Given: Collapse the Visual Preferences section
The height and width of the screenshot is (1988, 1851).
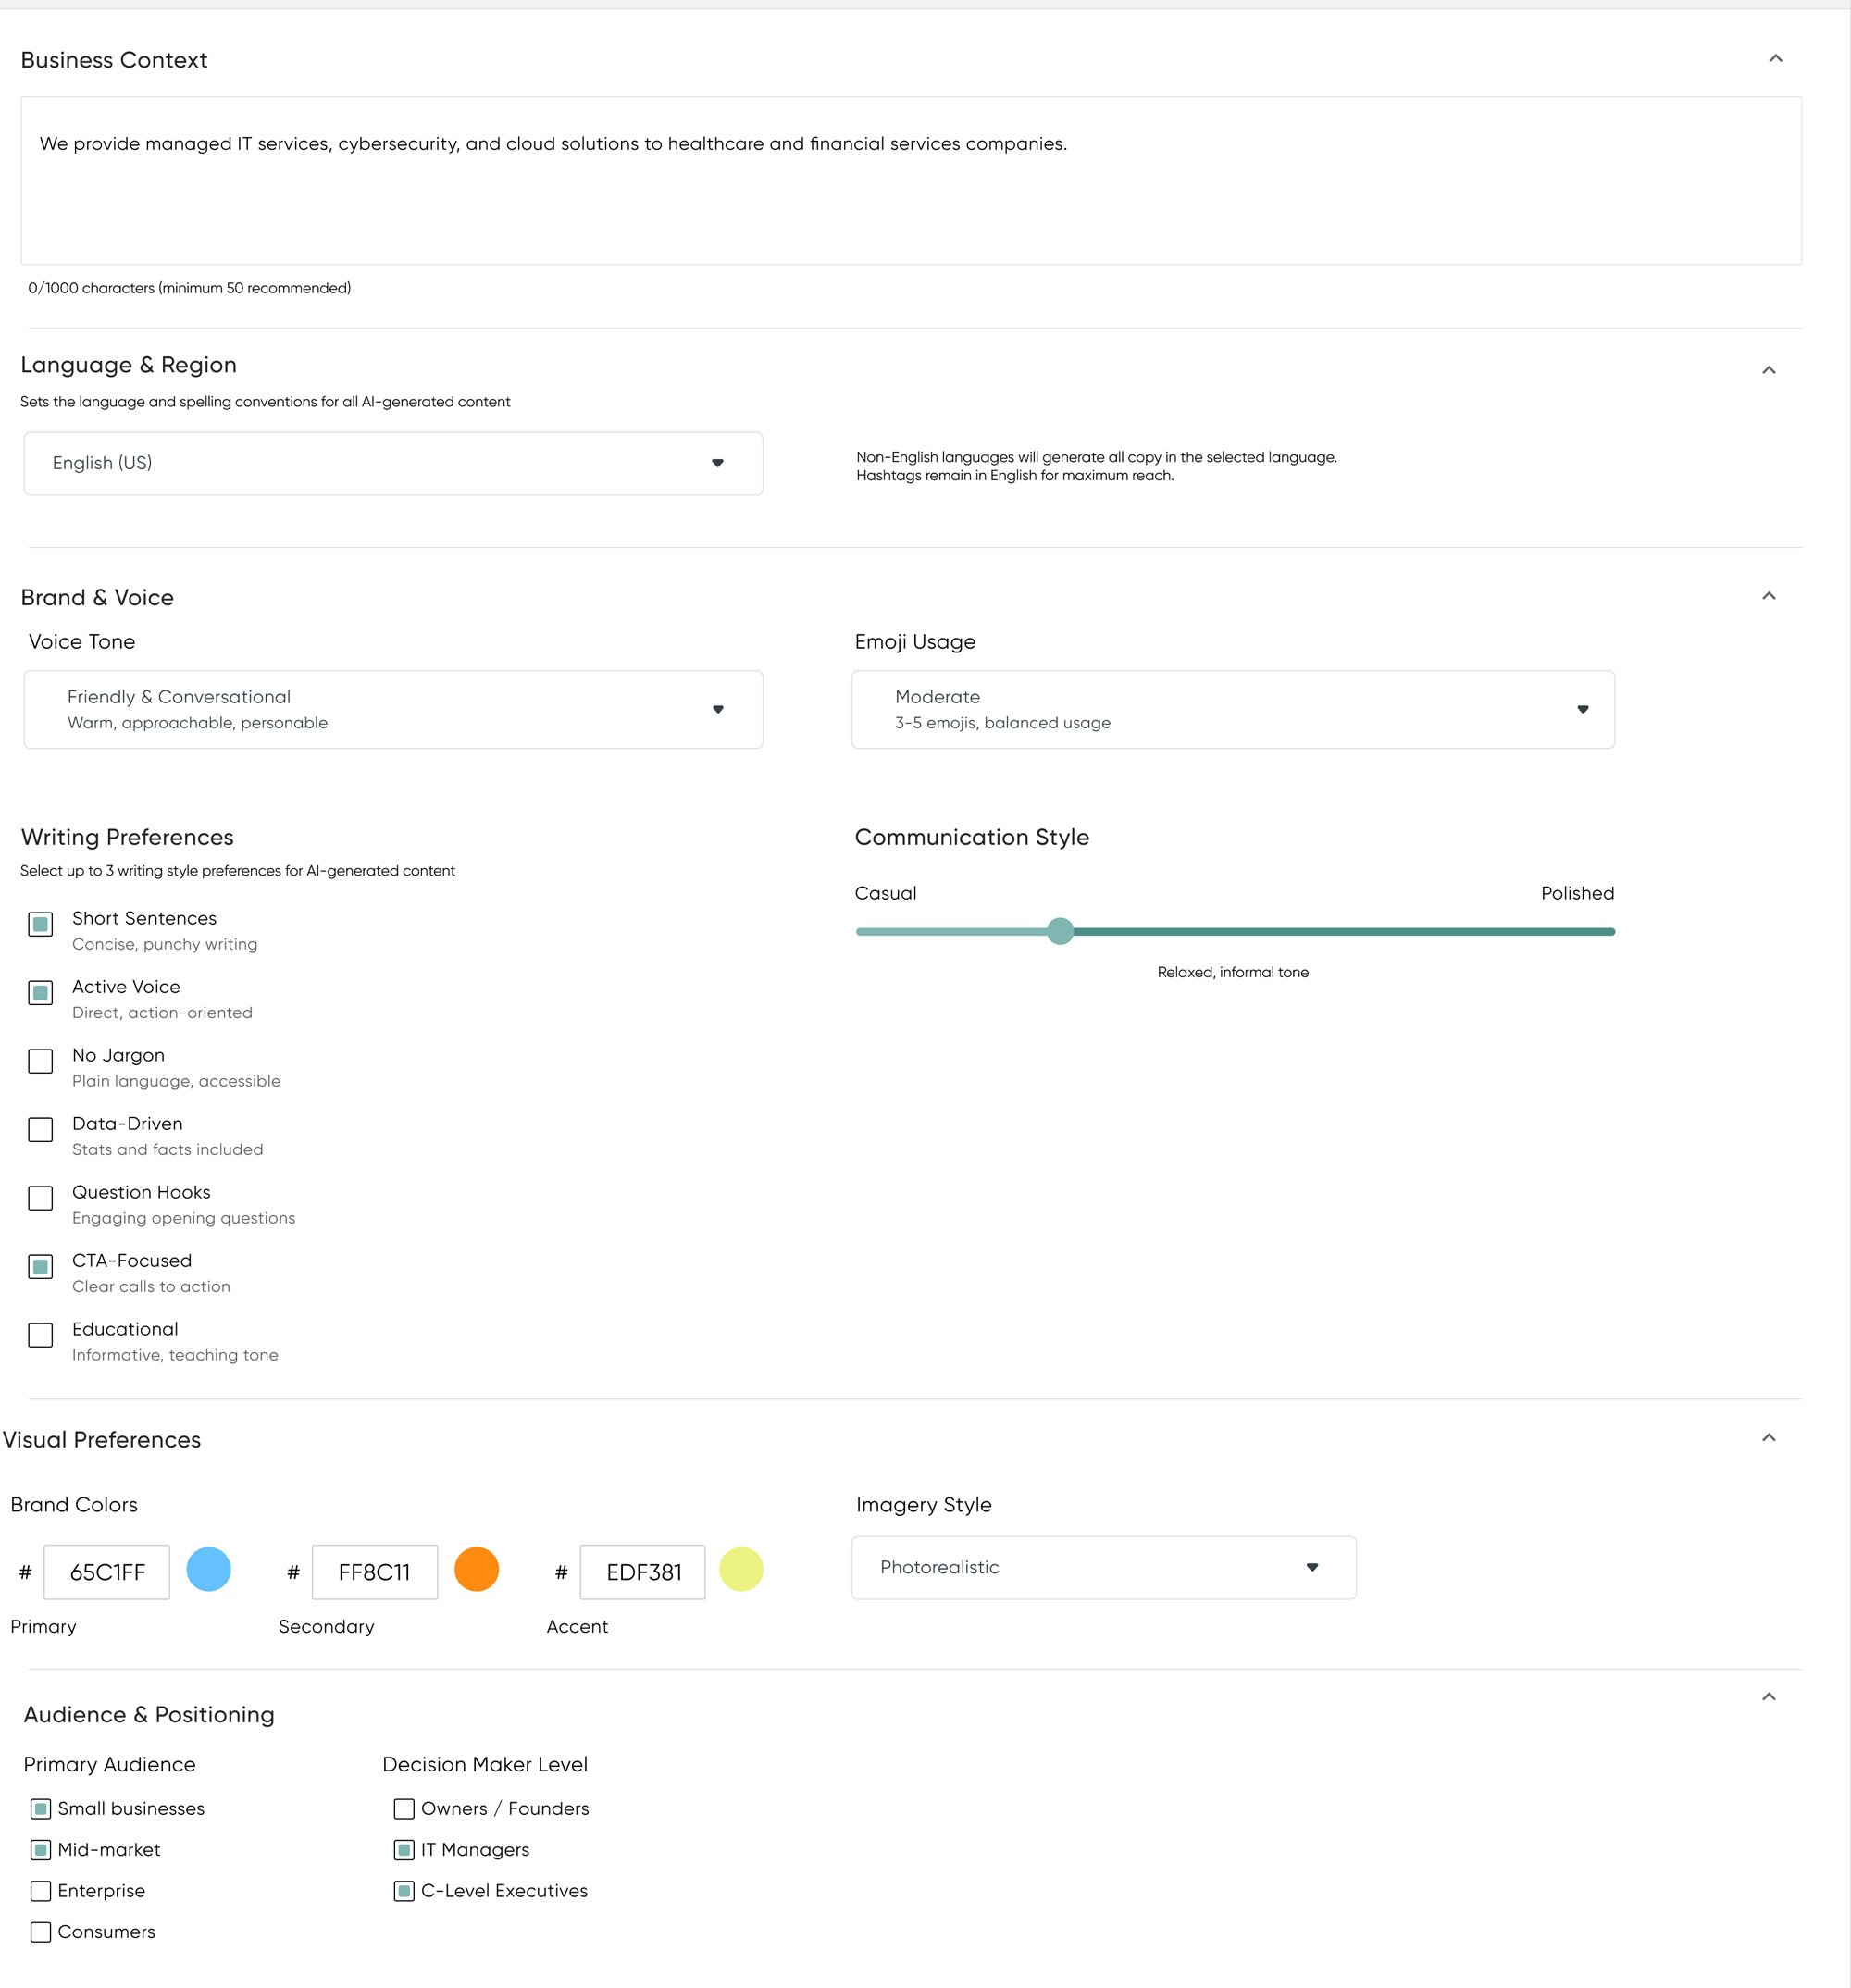Looking at the screenshot, I should click(1769, 1437).
